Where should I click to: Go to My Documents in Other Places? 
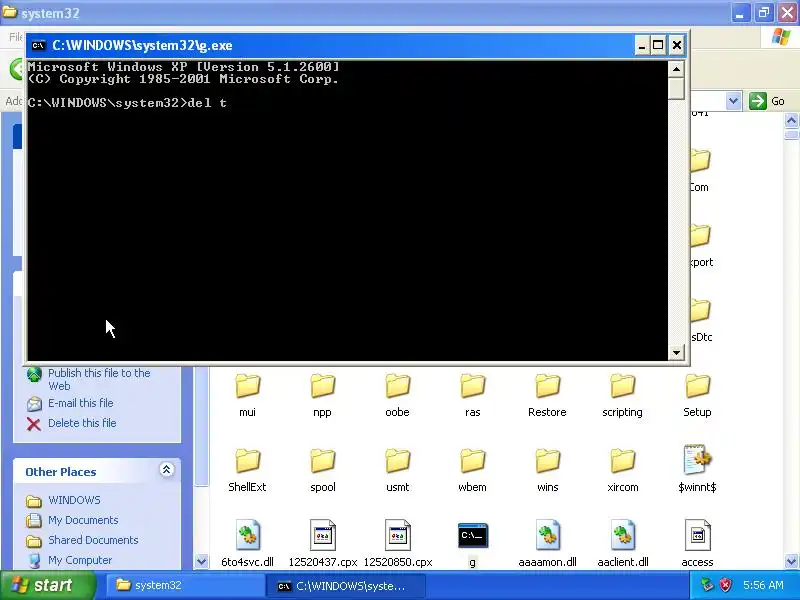83,520
